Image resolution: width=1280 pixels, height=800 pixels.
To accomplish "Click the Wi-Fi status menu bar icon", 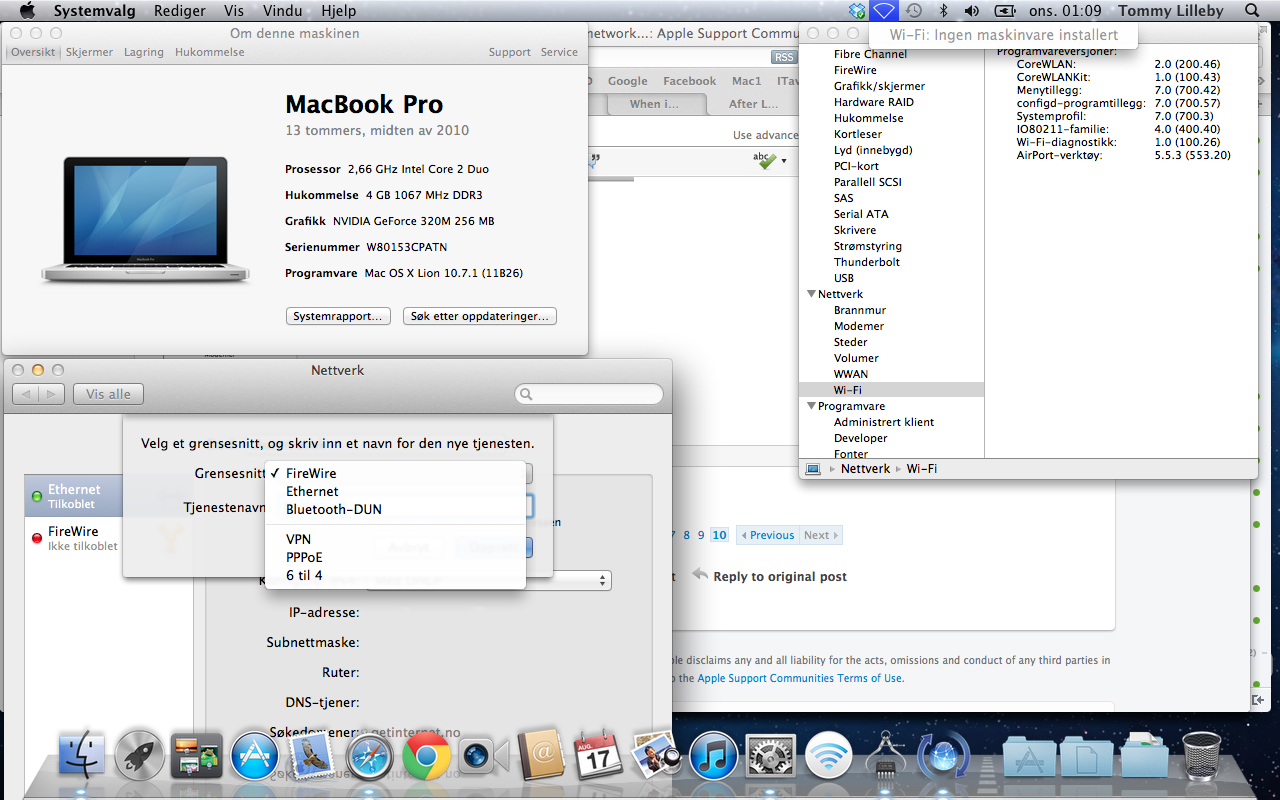I will click(884, 11).
